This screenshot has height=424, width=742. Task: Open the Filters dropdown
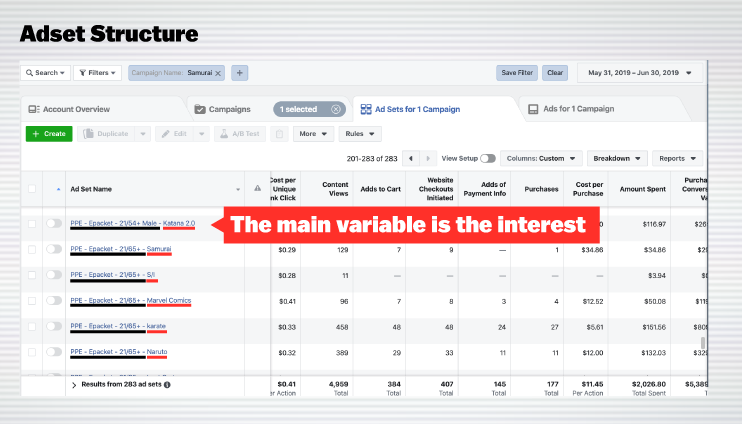tap(98, 73)
